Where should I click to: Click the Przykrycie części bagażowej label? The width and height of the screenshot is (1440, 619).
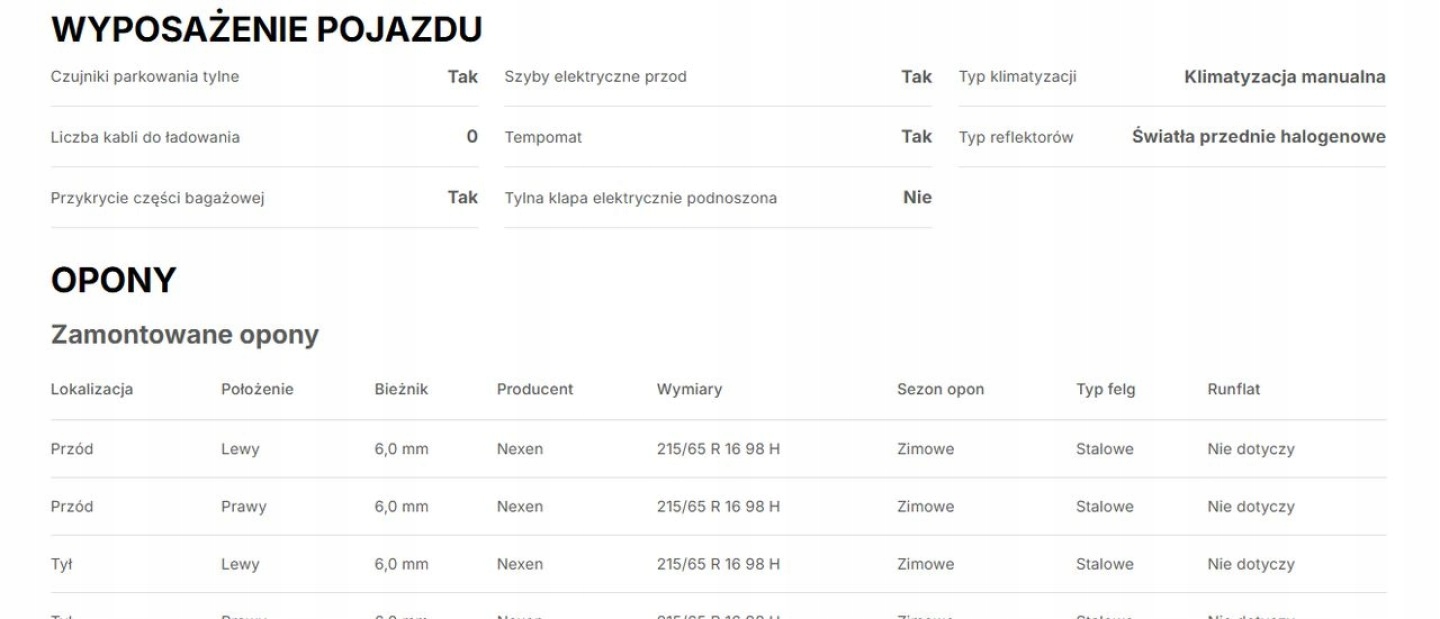pyautogui.click(x=157, y=198)
